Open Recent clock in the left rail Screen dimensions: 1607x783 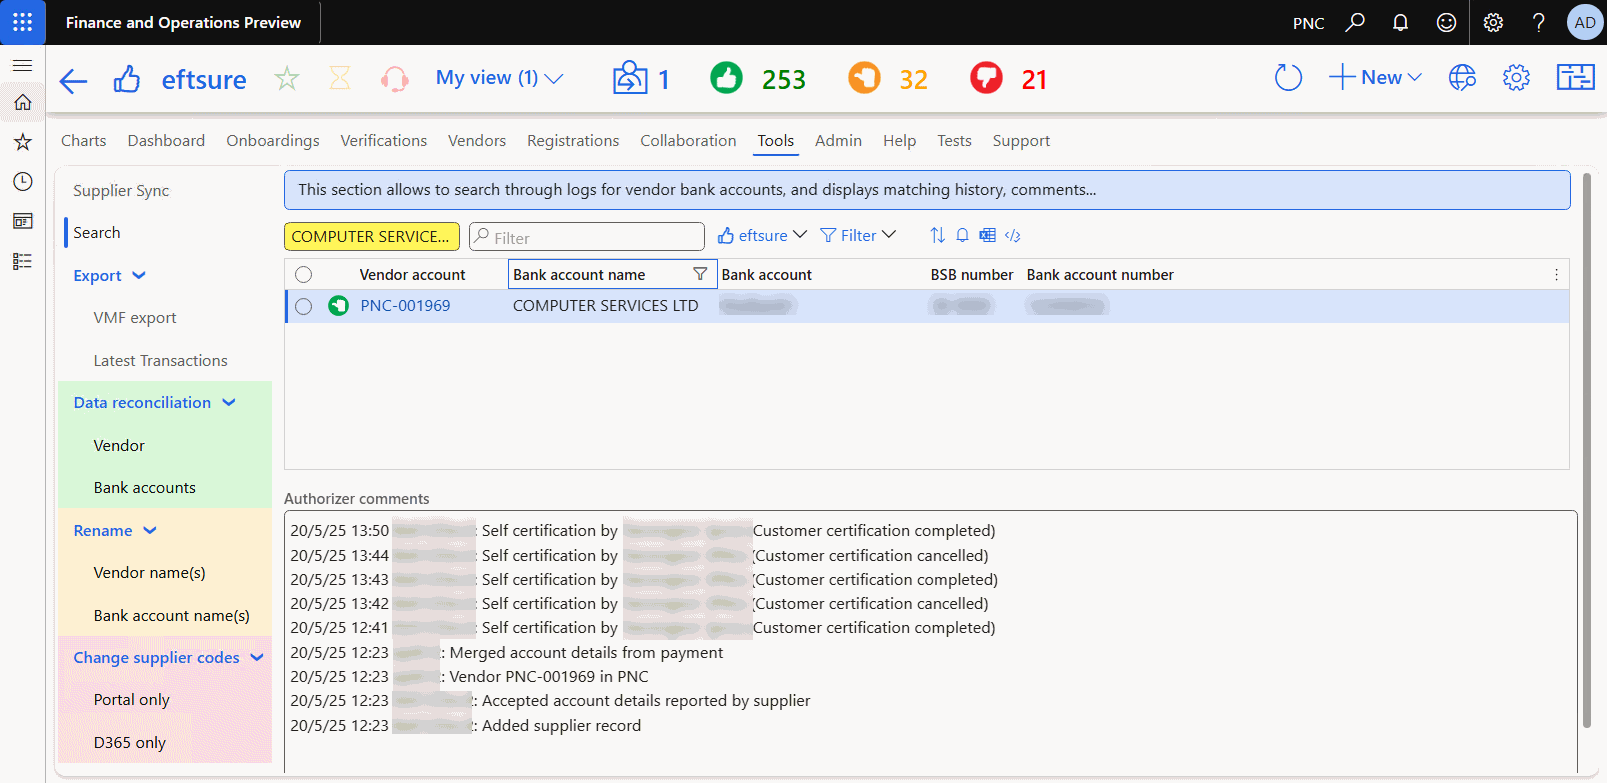click(x=22, y=181)
